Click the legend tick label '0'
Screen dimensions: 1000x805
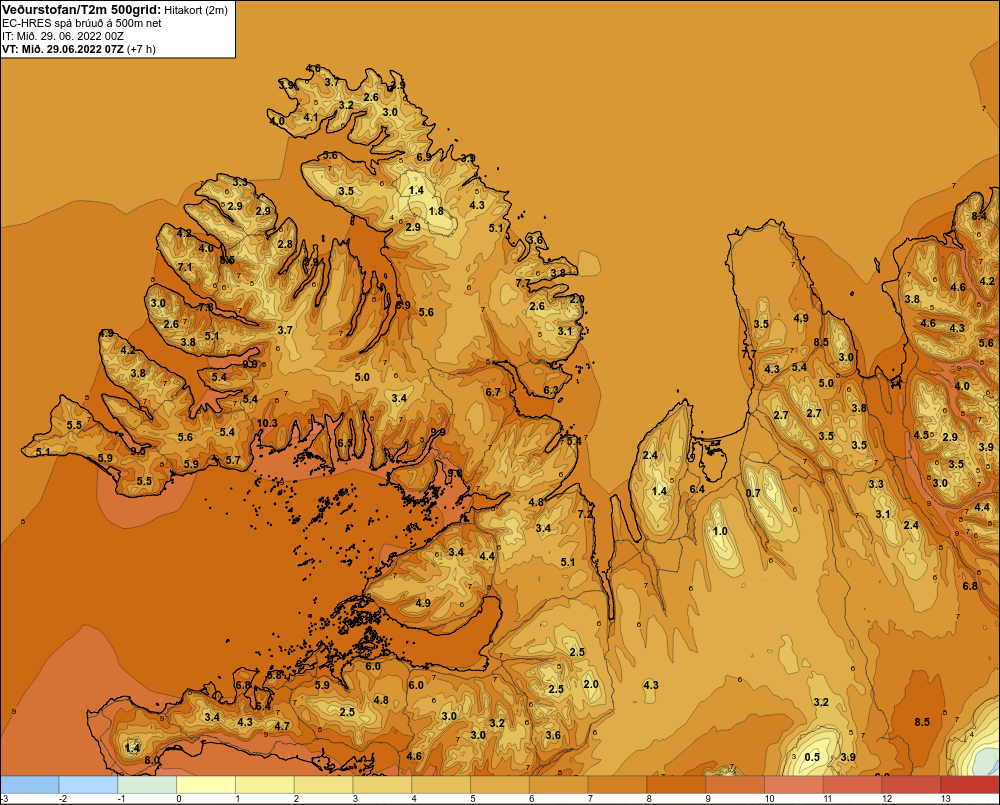179,799
